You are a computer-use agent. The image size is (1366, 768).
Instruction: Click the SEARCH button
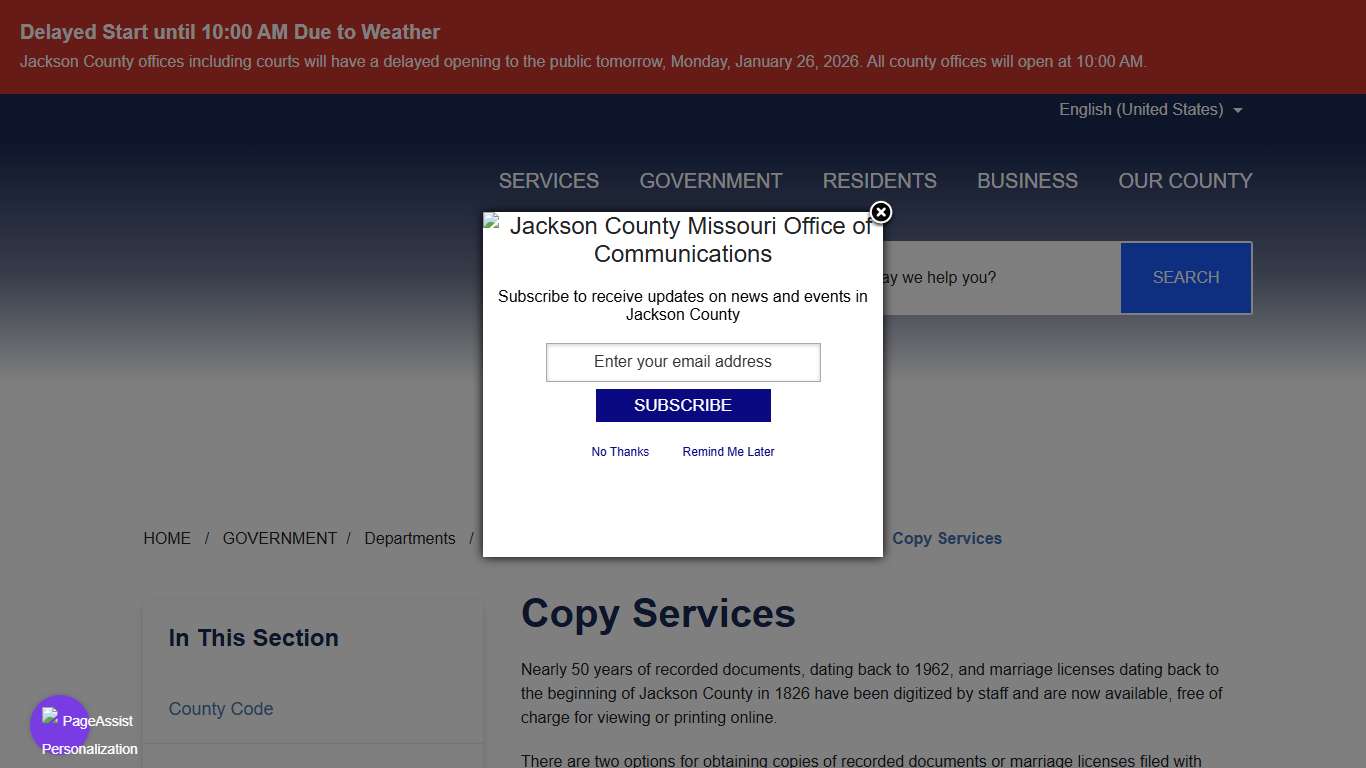[x=1185, y=277]
